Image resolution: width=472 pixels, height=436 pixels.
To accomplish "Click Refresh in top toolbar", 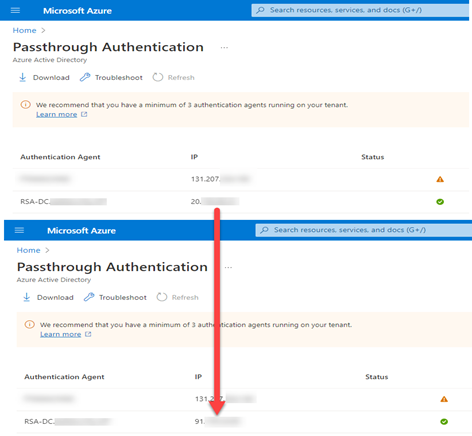I will point(174,77).
